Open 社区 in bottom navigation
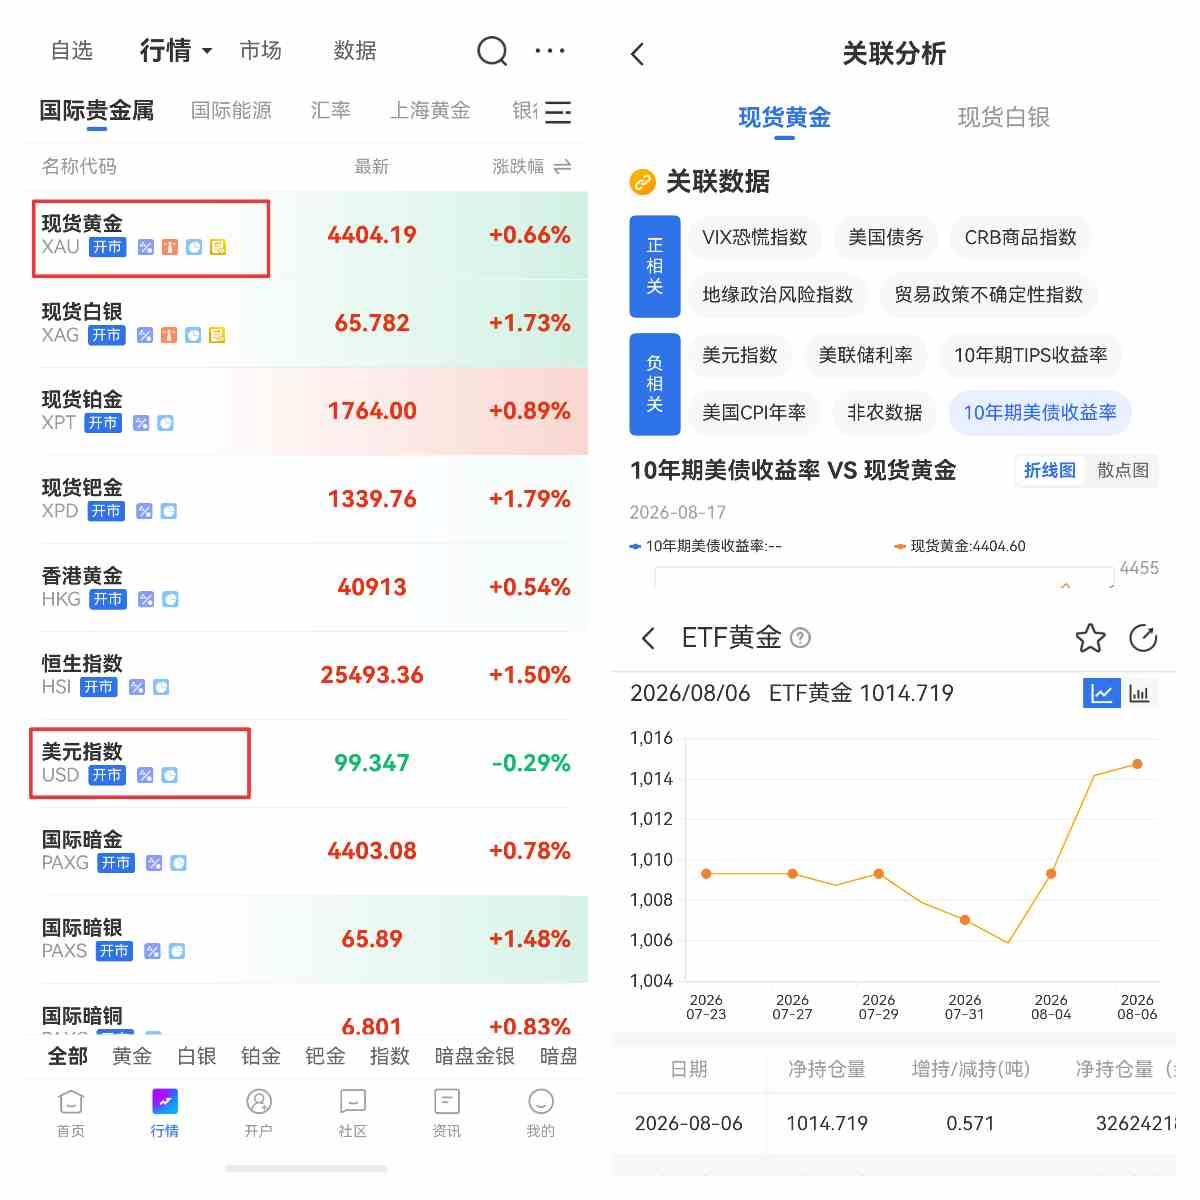1200x1200 pixels. 353,1113
